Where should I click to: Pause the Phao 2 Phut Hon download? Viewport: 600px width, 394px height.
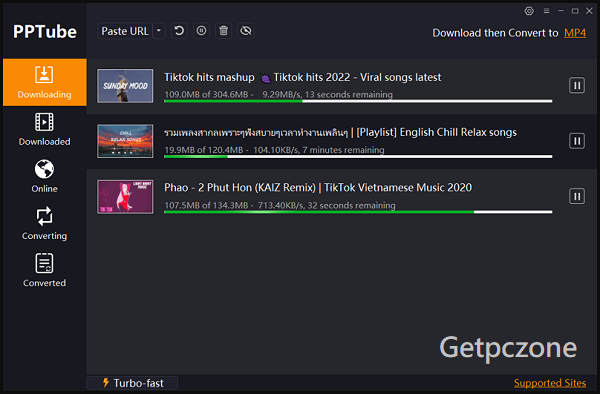577,196
